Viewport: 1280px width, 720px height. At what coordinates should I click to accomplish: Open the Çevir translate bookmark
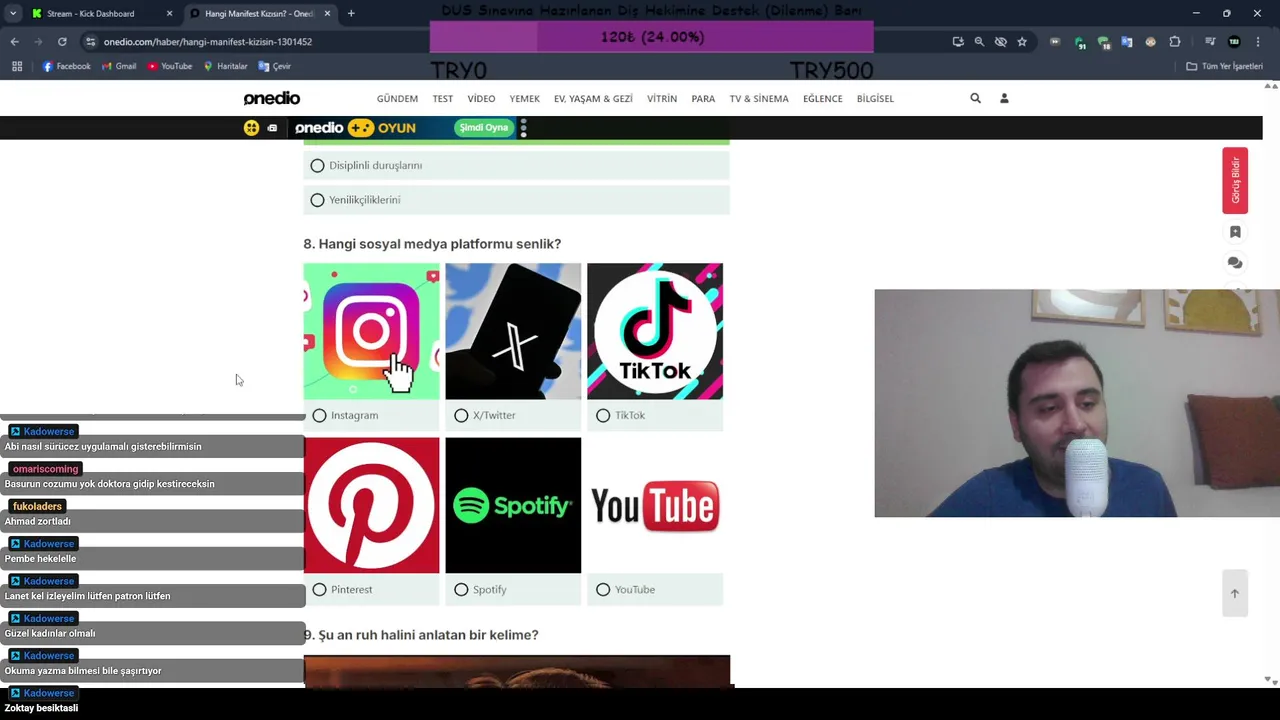275,66
